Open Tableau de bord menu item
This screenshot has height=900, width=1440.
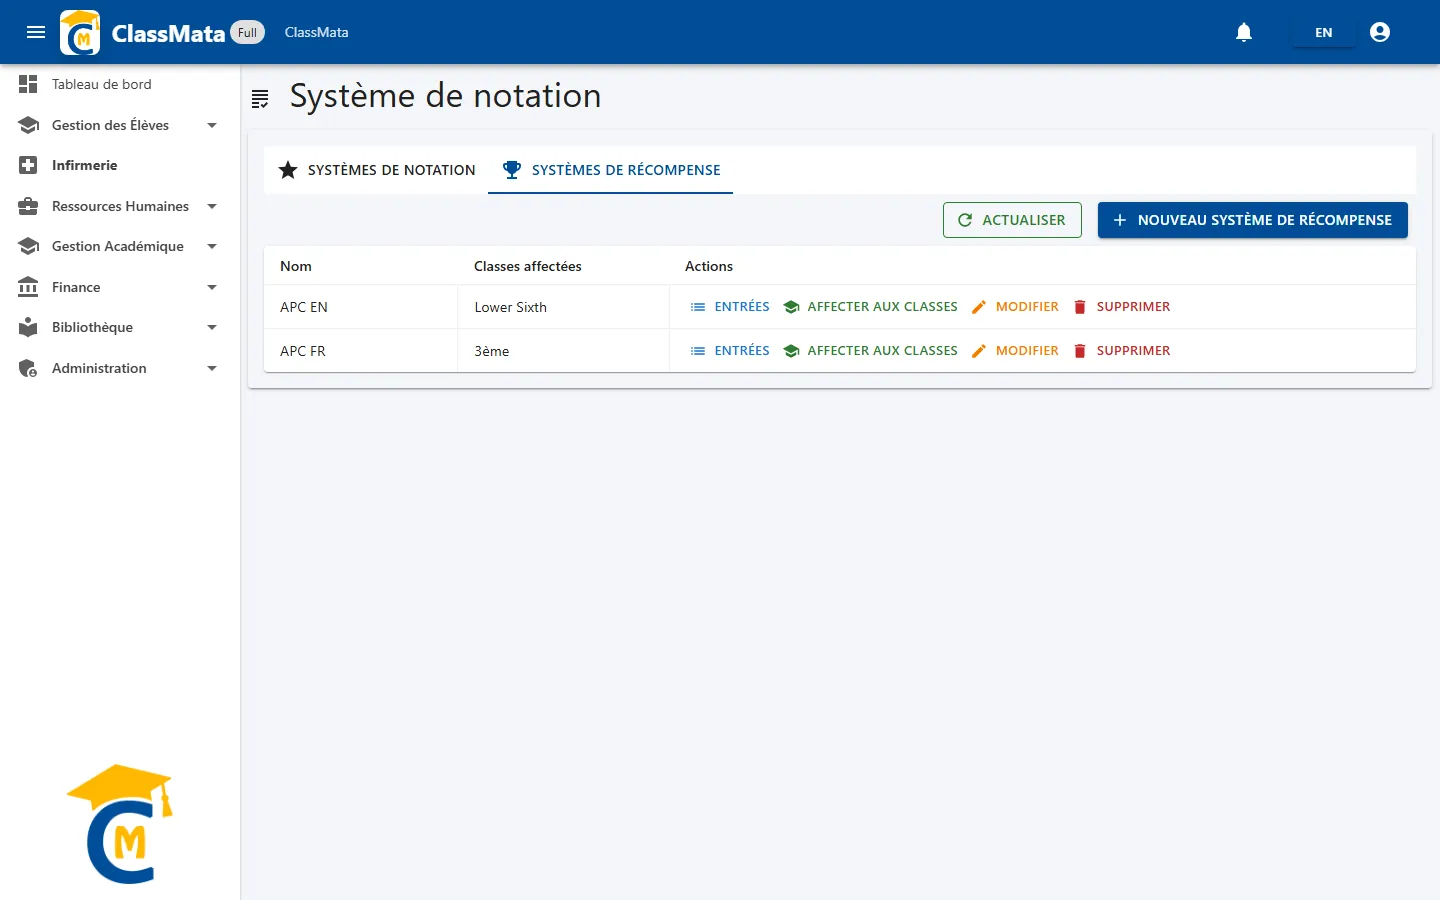120,84
